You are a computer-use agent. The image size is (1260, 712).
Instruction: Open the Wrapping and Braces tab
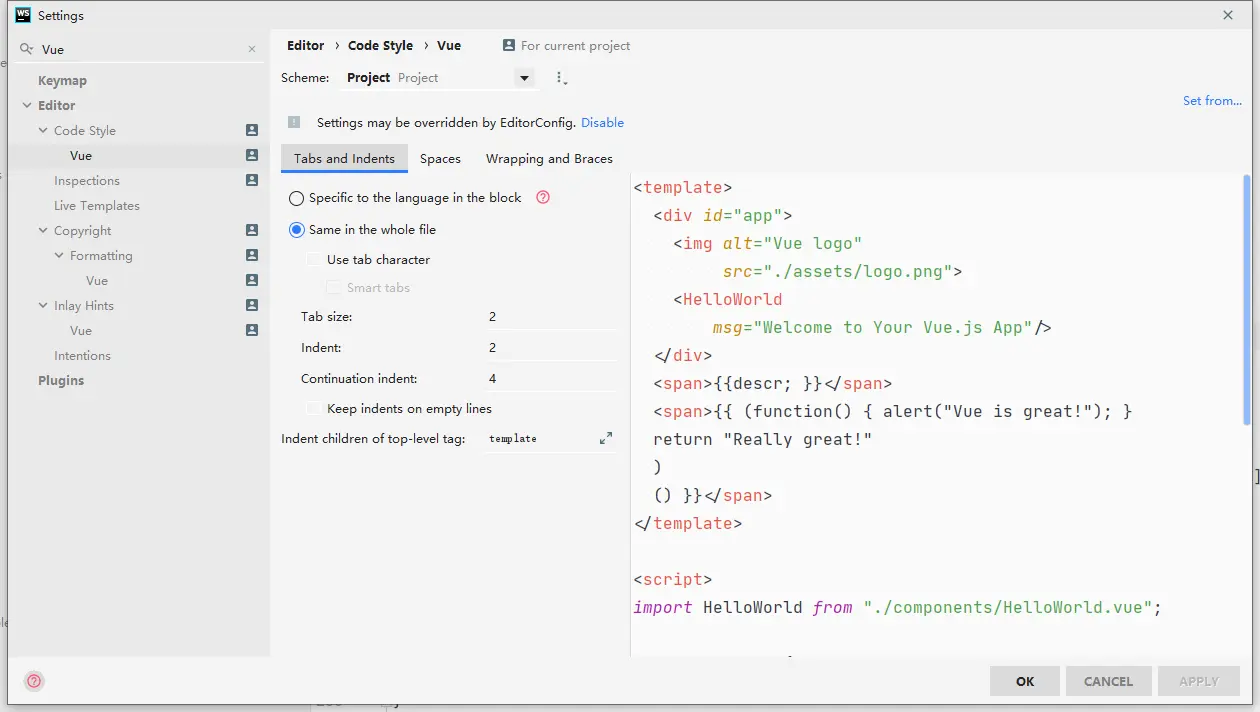click(549, 159)
